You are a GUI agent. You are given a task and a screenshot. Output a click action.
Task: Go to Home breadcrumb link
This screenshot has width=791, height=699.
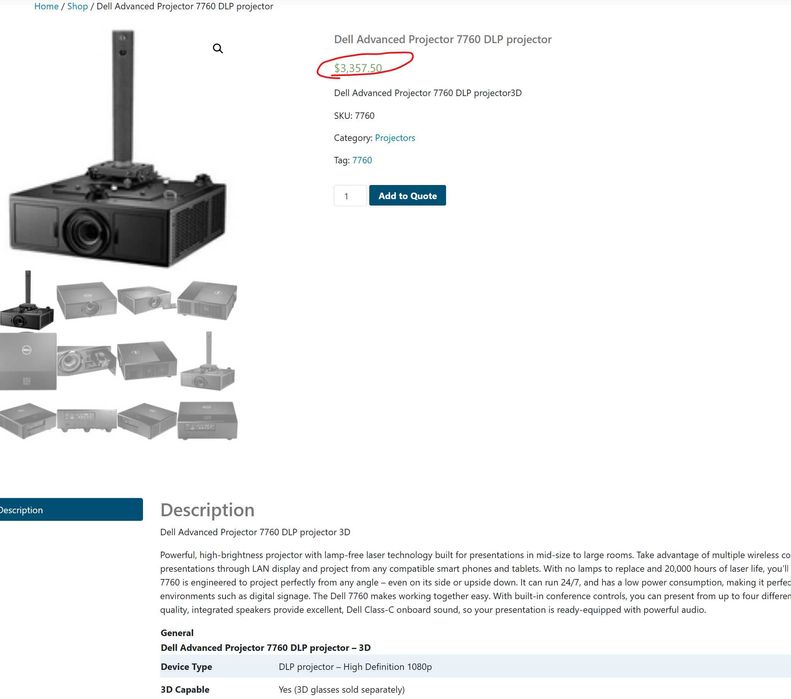pos(46,7)
